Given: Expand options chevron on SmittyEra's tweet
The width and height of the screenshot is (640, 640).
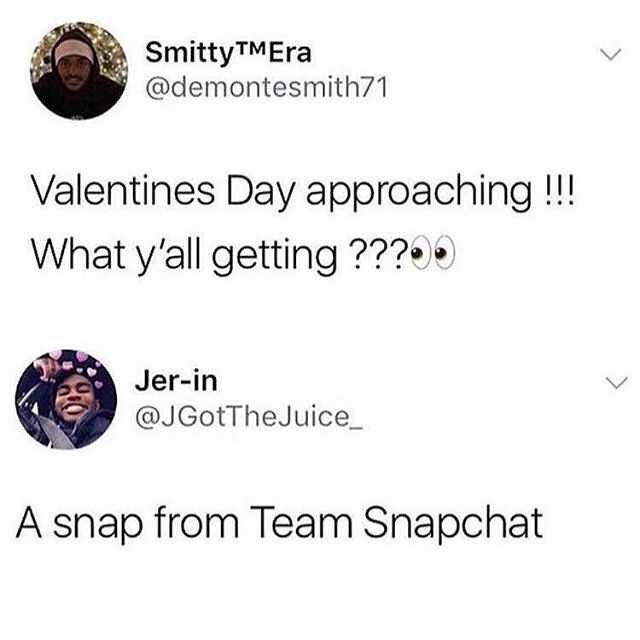Looking at the screenshot, I should point(610,54).
